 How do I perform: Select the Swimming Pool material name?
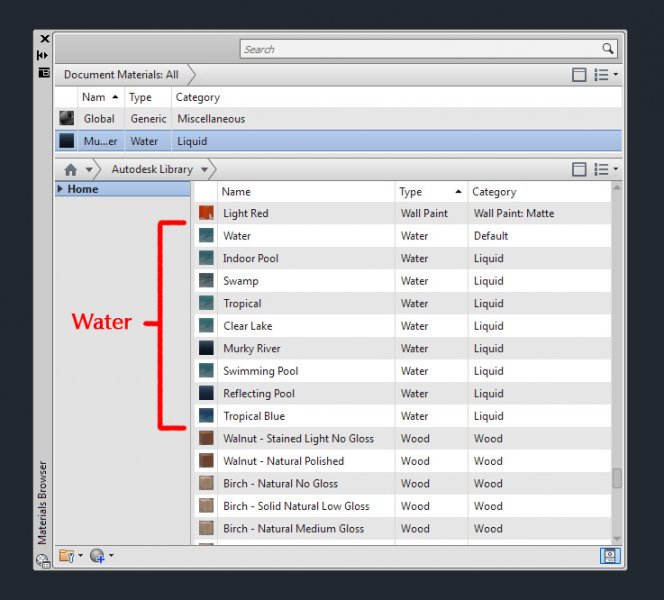point(260,371)
